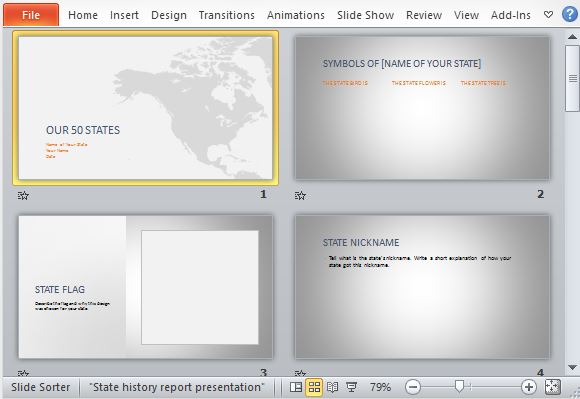Select Slide Sorter view icon
The width and height of the screenshot is (580, 399).
[314, 387]
